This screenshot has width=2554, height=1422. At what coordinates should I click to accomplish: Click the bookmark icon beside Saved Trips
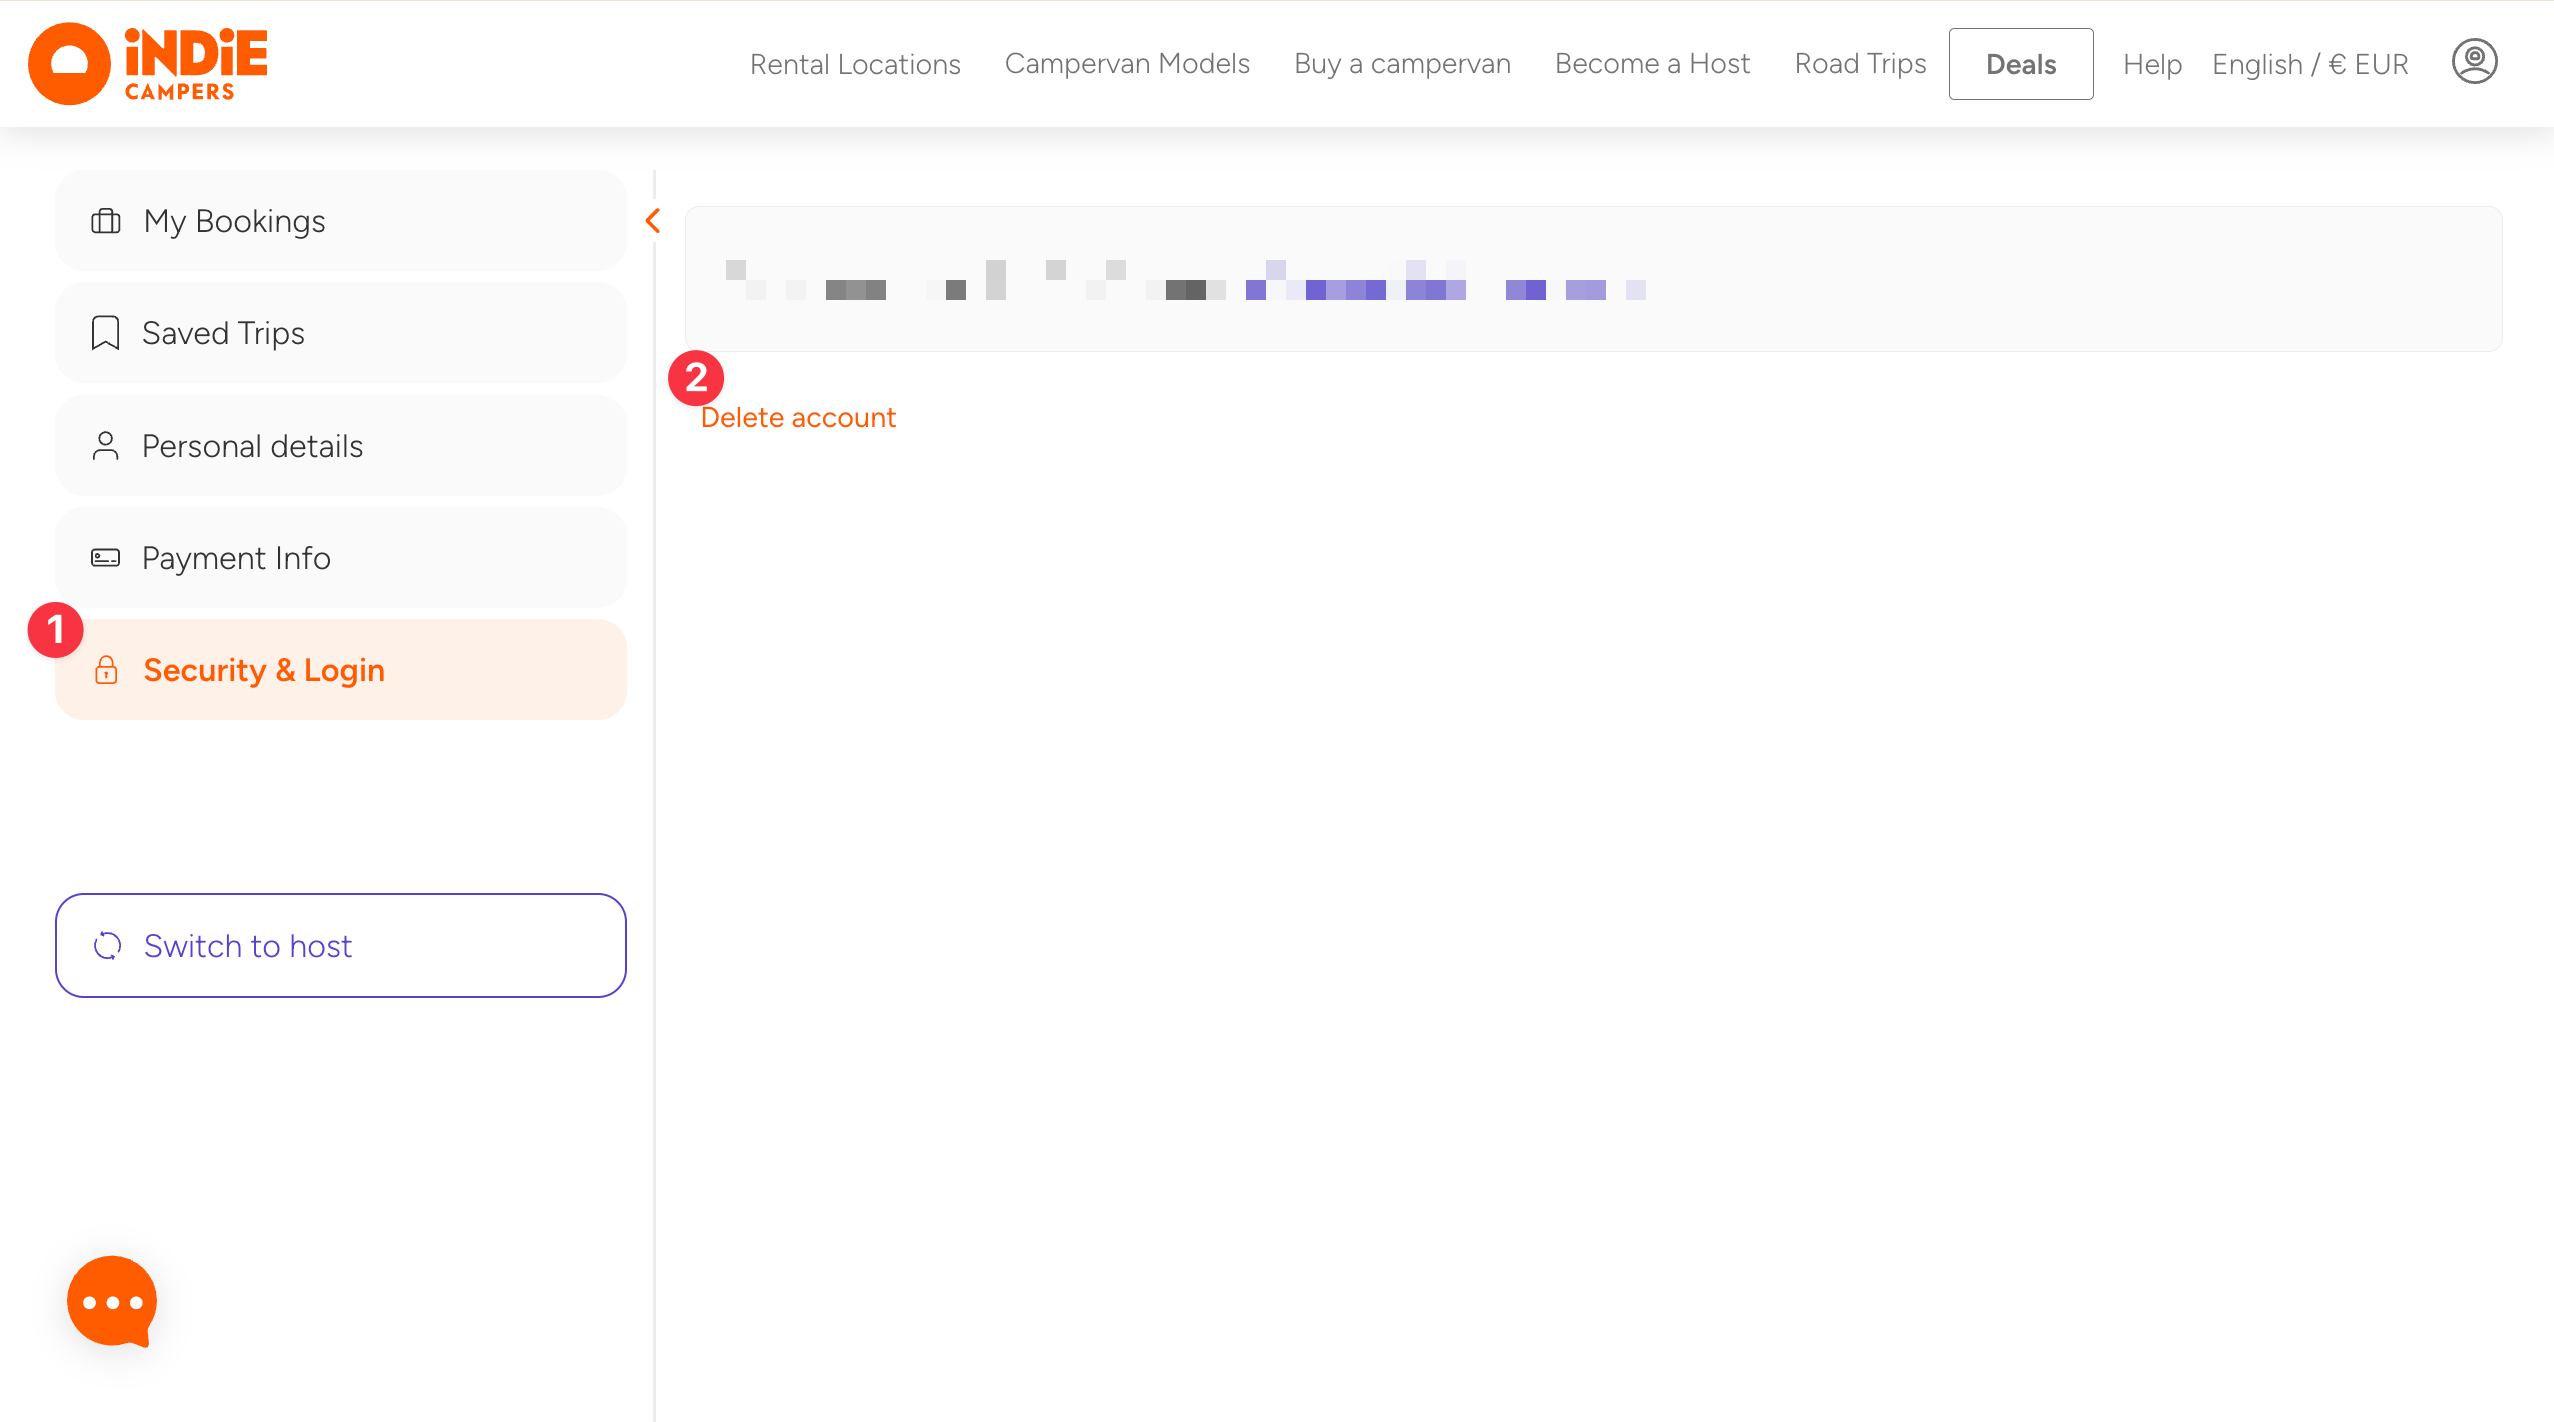tap(105, 333)
